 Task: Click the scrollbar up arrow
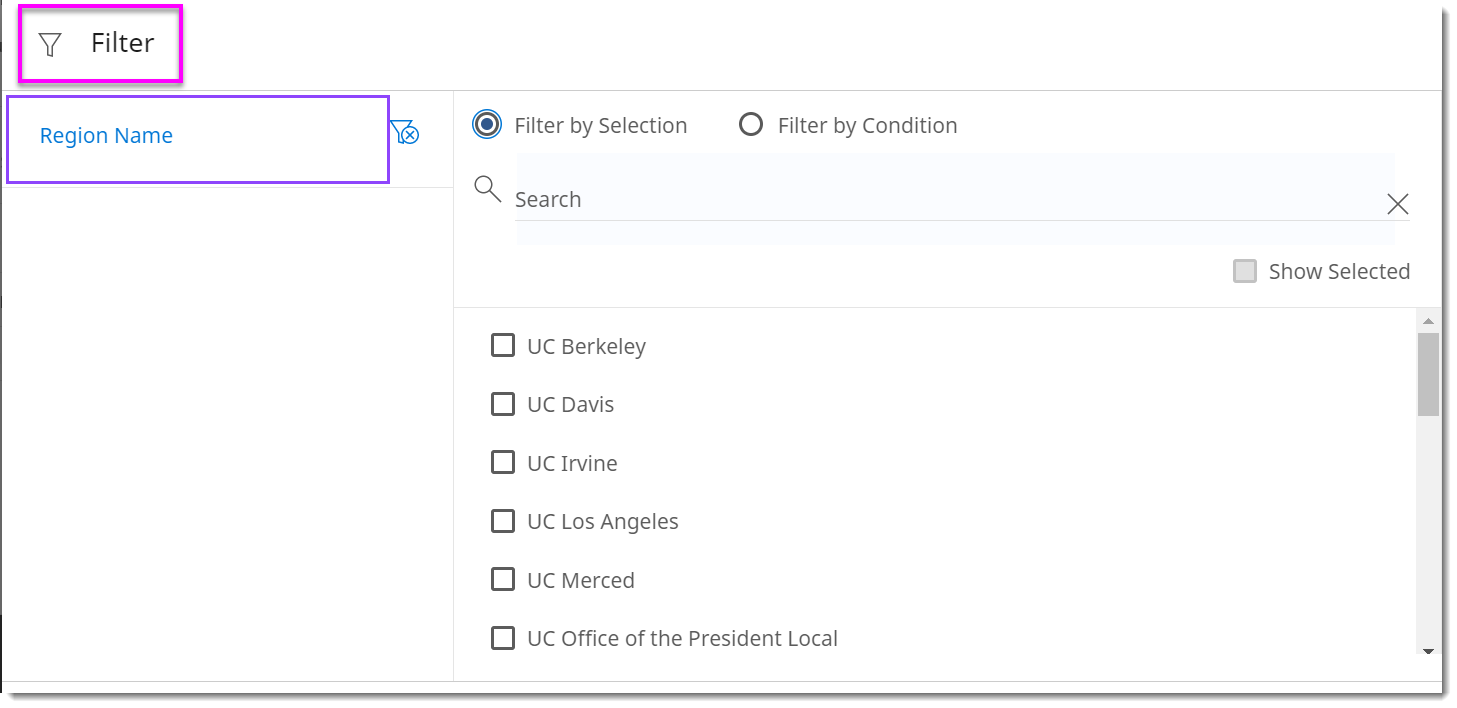[x=1428, y=321]
